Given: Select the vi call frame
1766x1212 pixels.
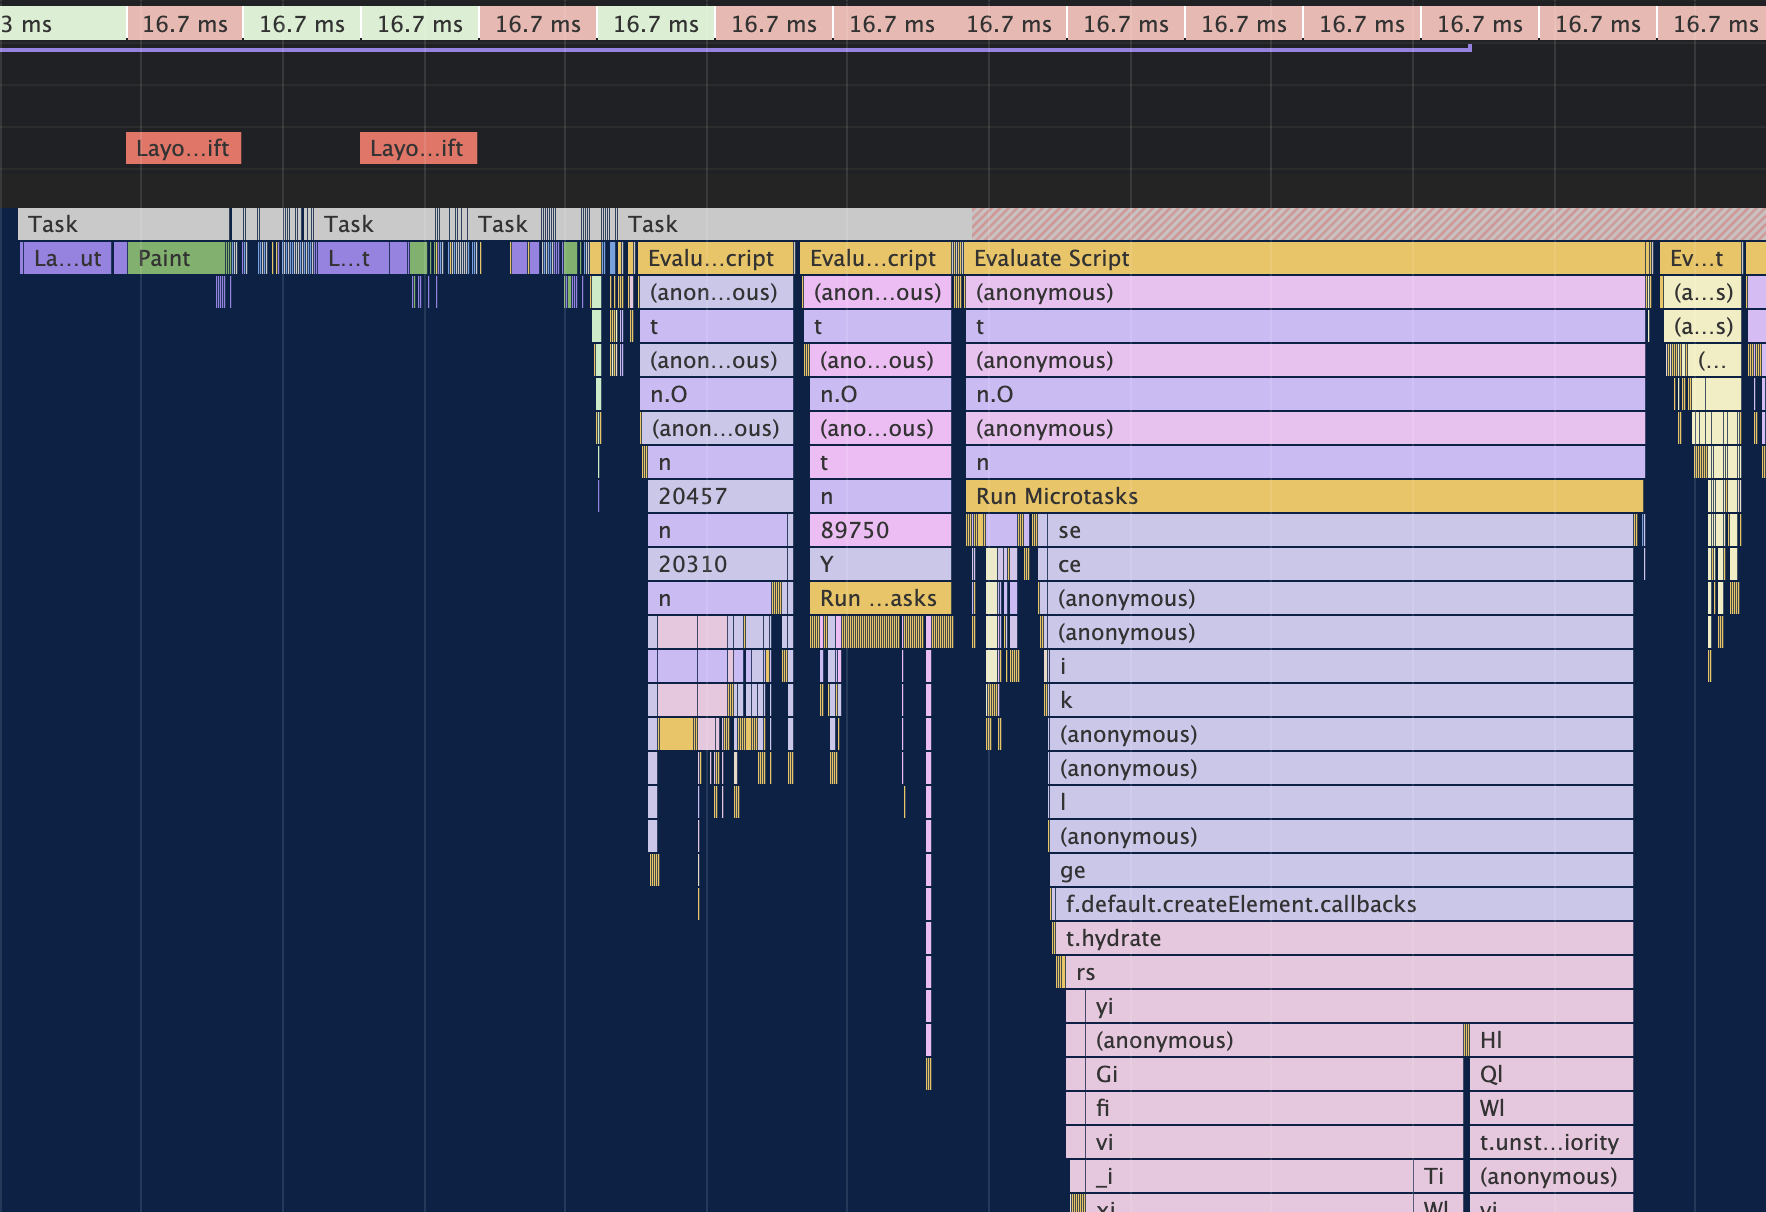Looking at the screenshot, I should tap(1274, 1142).
